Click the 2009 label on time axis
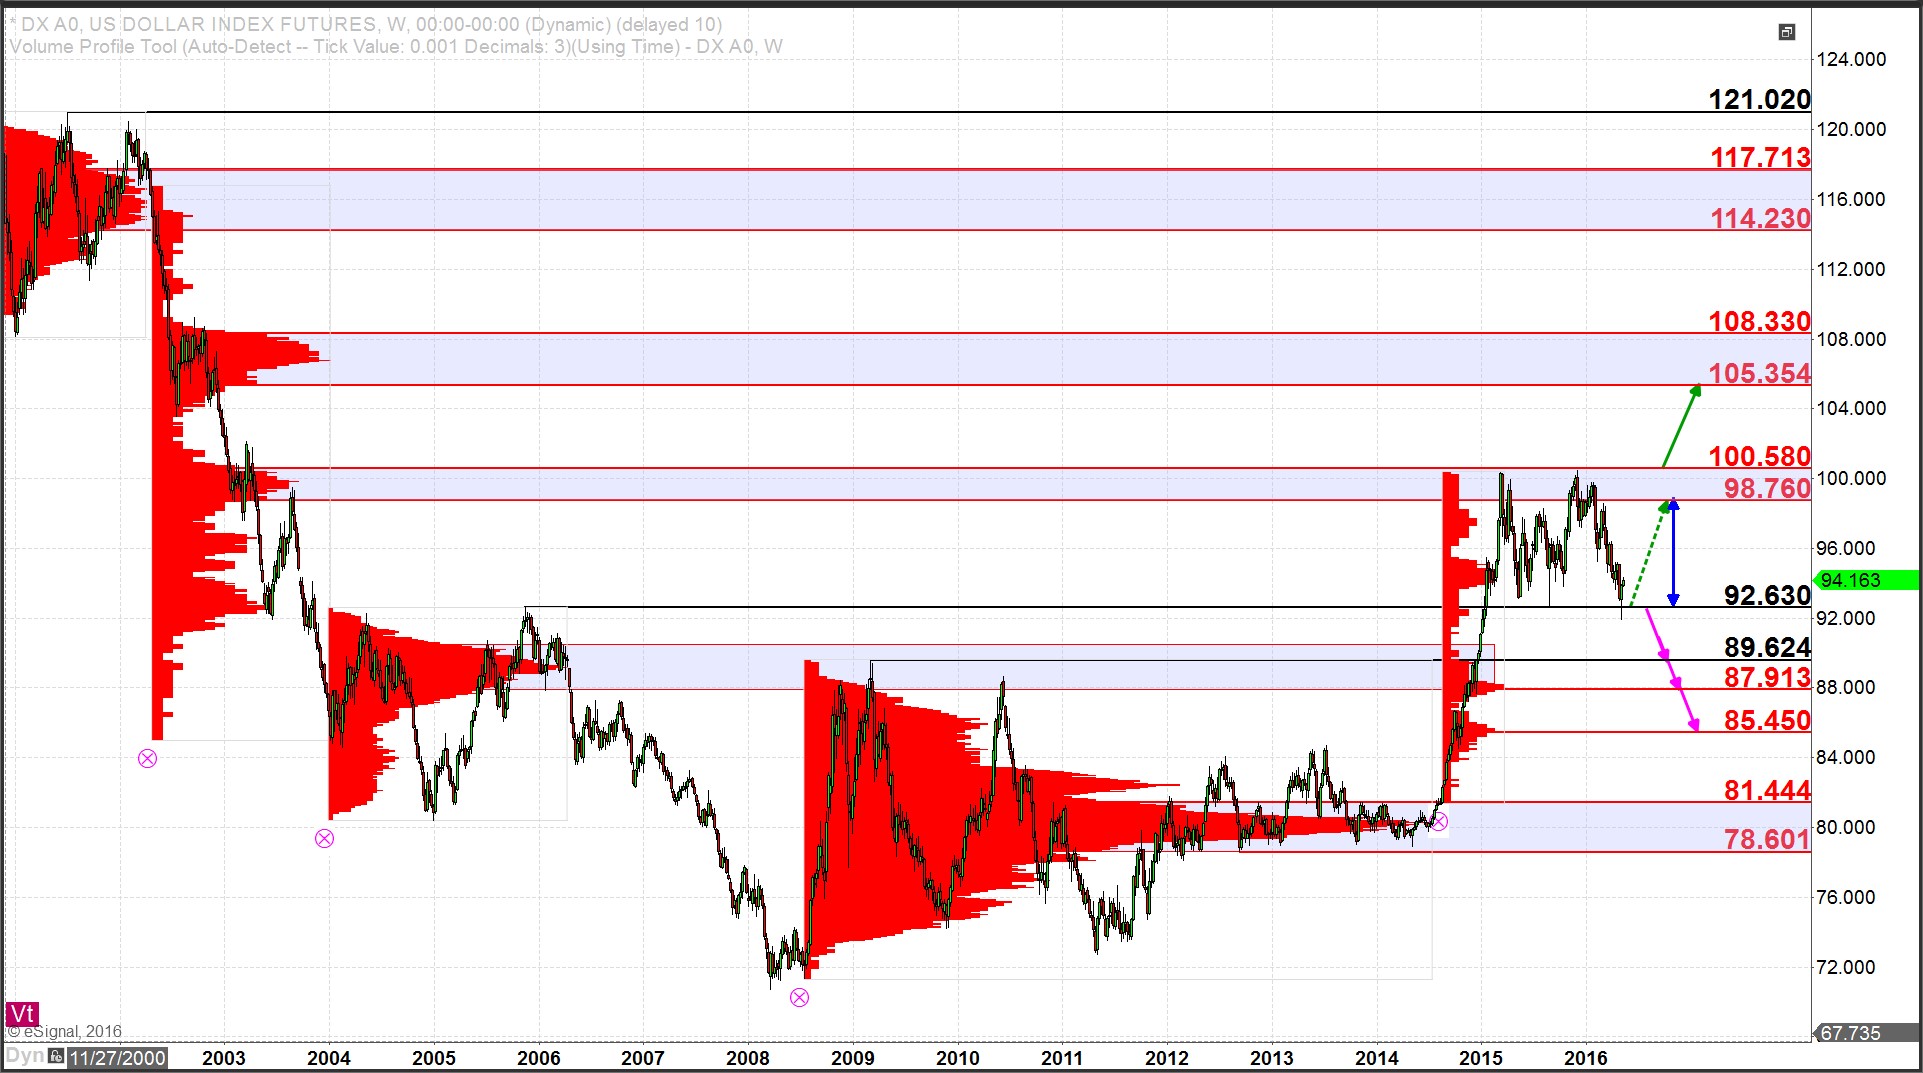The width and height of the screenshot is (1923, 1073). 852,1058
